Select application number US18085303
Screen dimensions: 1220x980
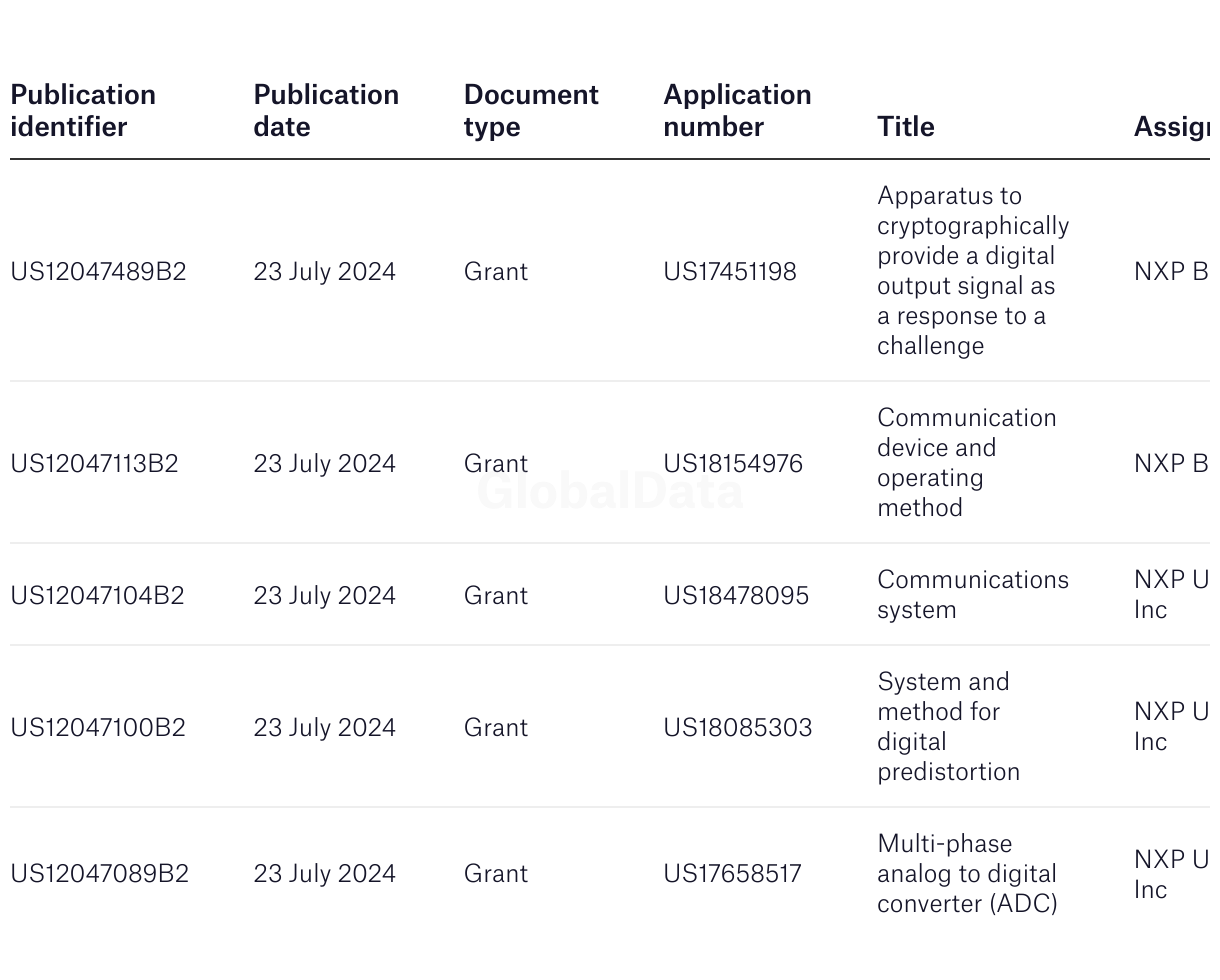pos(738,727)
